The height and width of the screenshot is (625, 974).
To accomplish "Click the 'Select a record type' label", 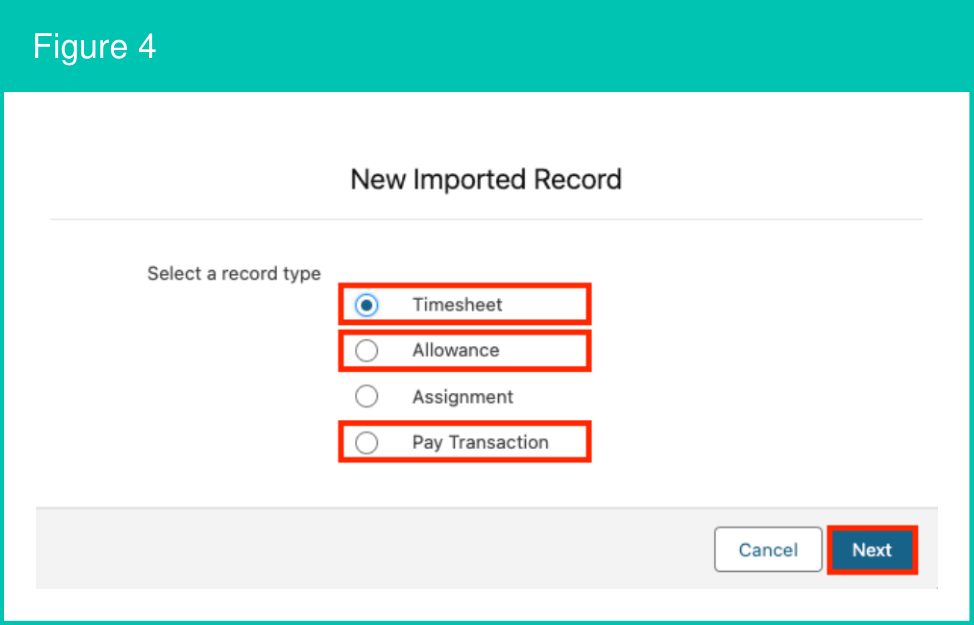I will (x=234, y=274).
